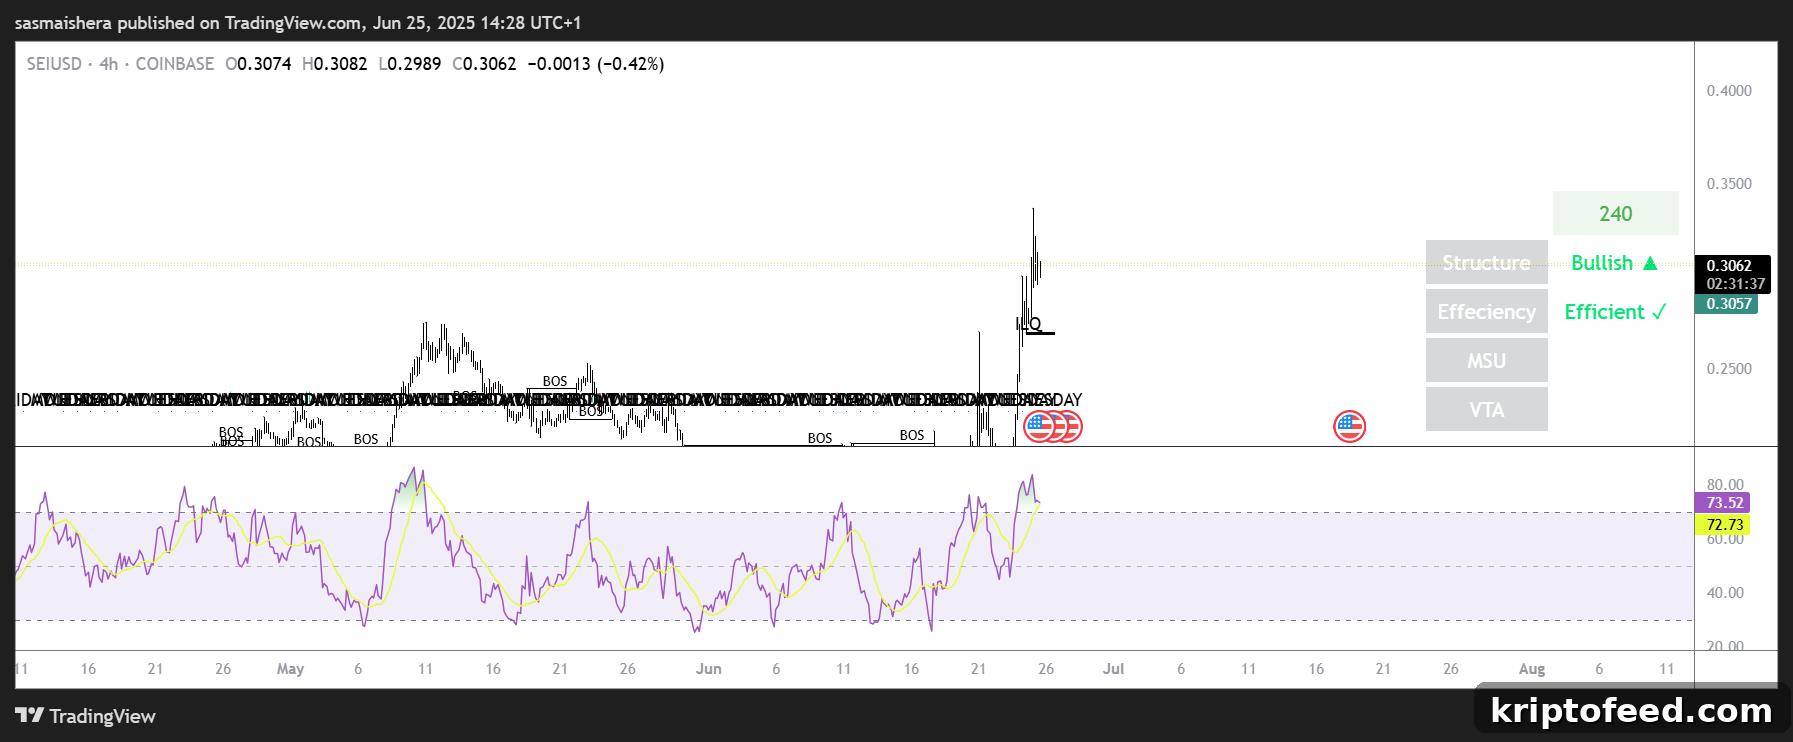Click the RSI value label 73.52
The image size is (1793, 742).
[1723, 503]
